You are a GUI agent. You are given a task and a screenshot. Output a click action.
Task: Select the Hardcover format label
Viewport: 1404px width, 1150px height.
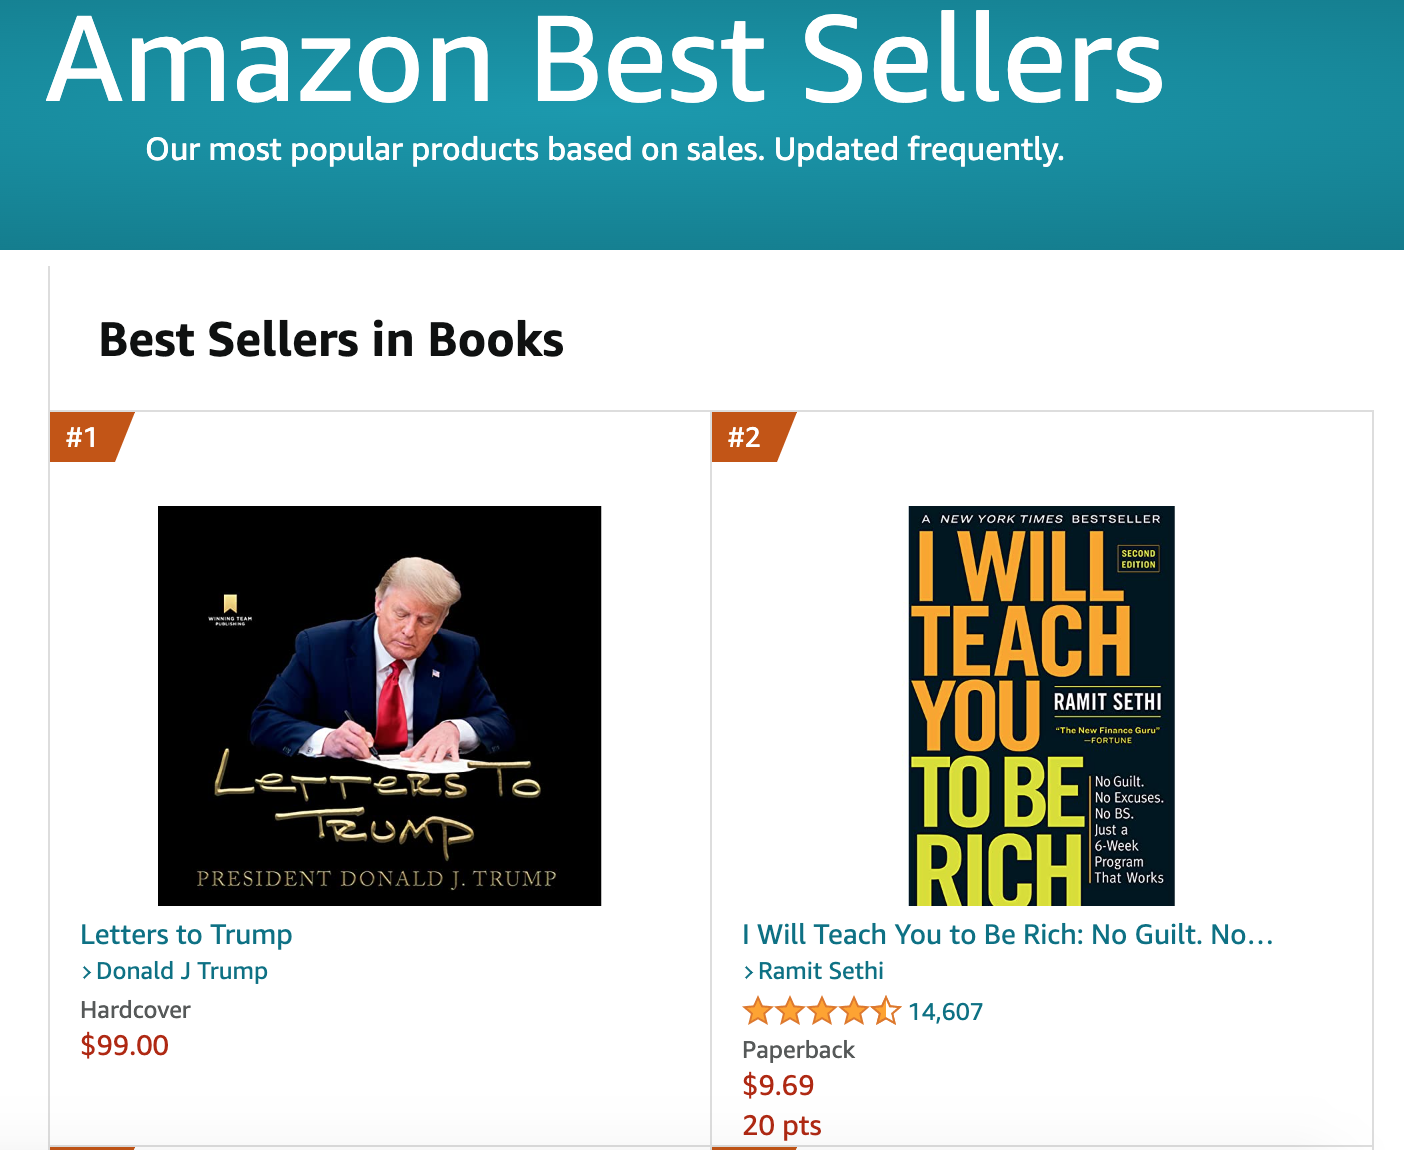135,1010
